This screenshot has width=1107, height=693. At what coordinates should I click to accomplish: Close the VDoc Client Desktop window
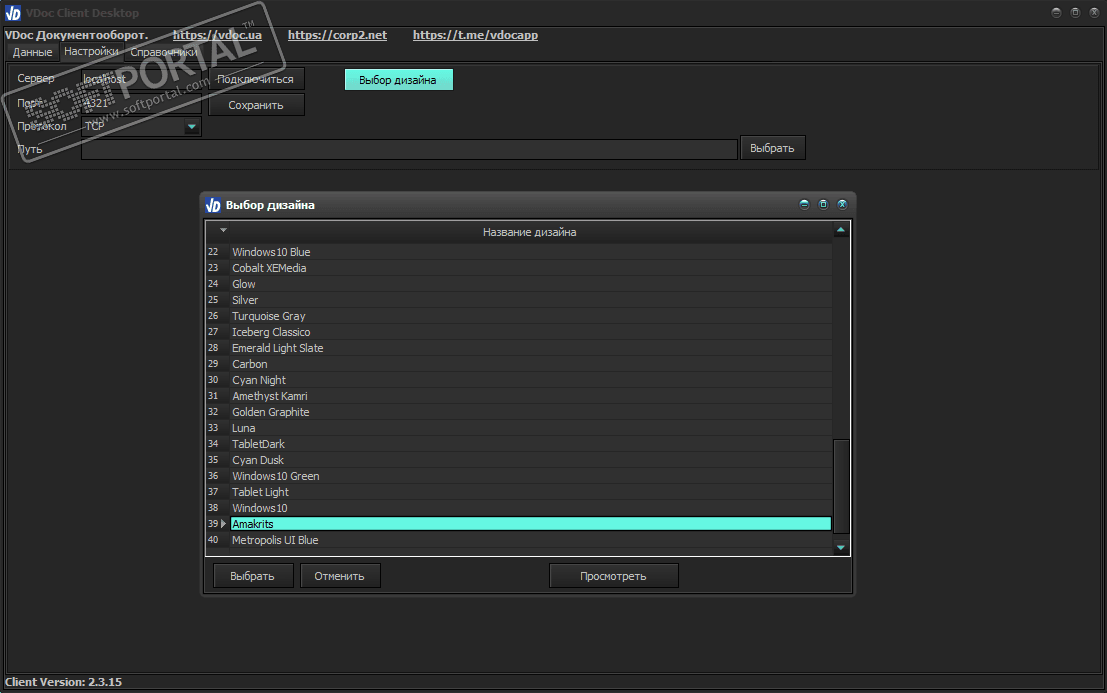pyautogui.click(x=1094, y=13)
